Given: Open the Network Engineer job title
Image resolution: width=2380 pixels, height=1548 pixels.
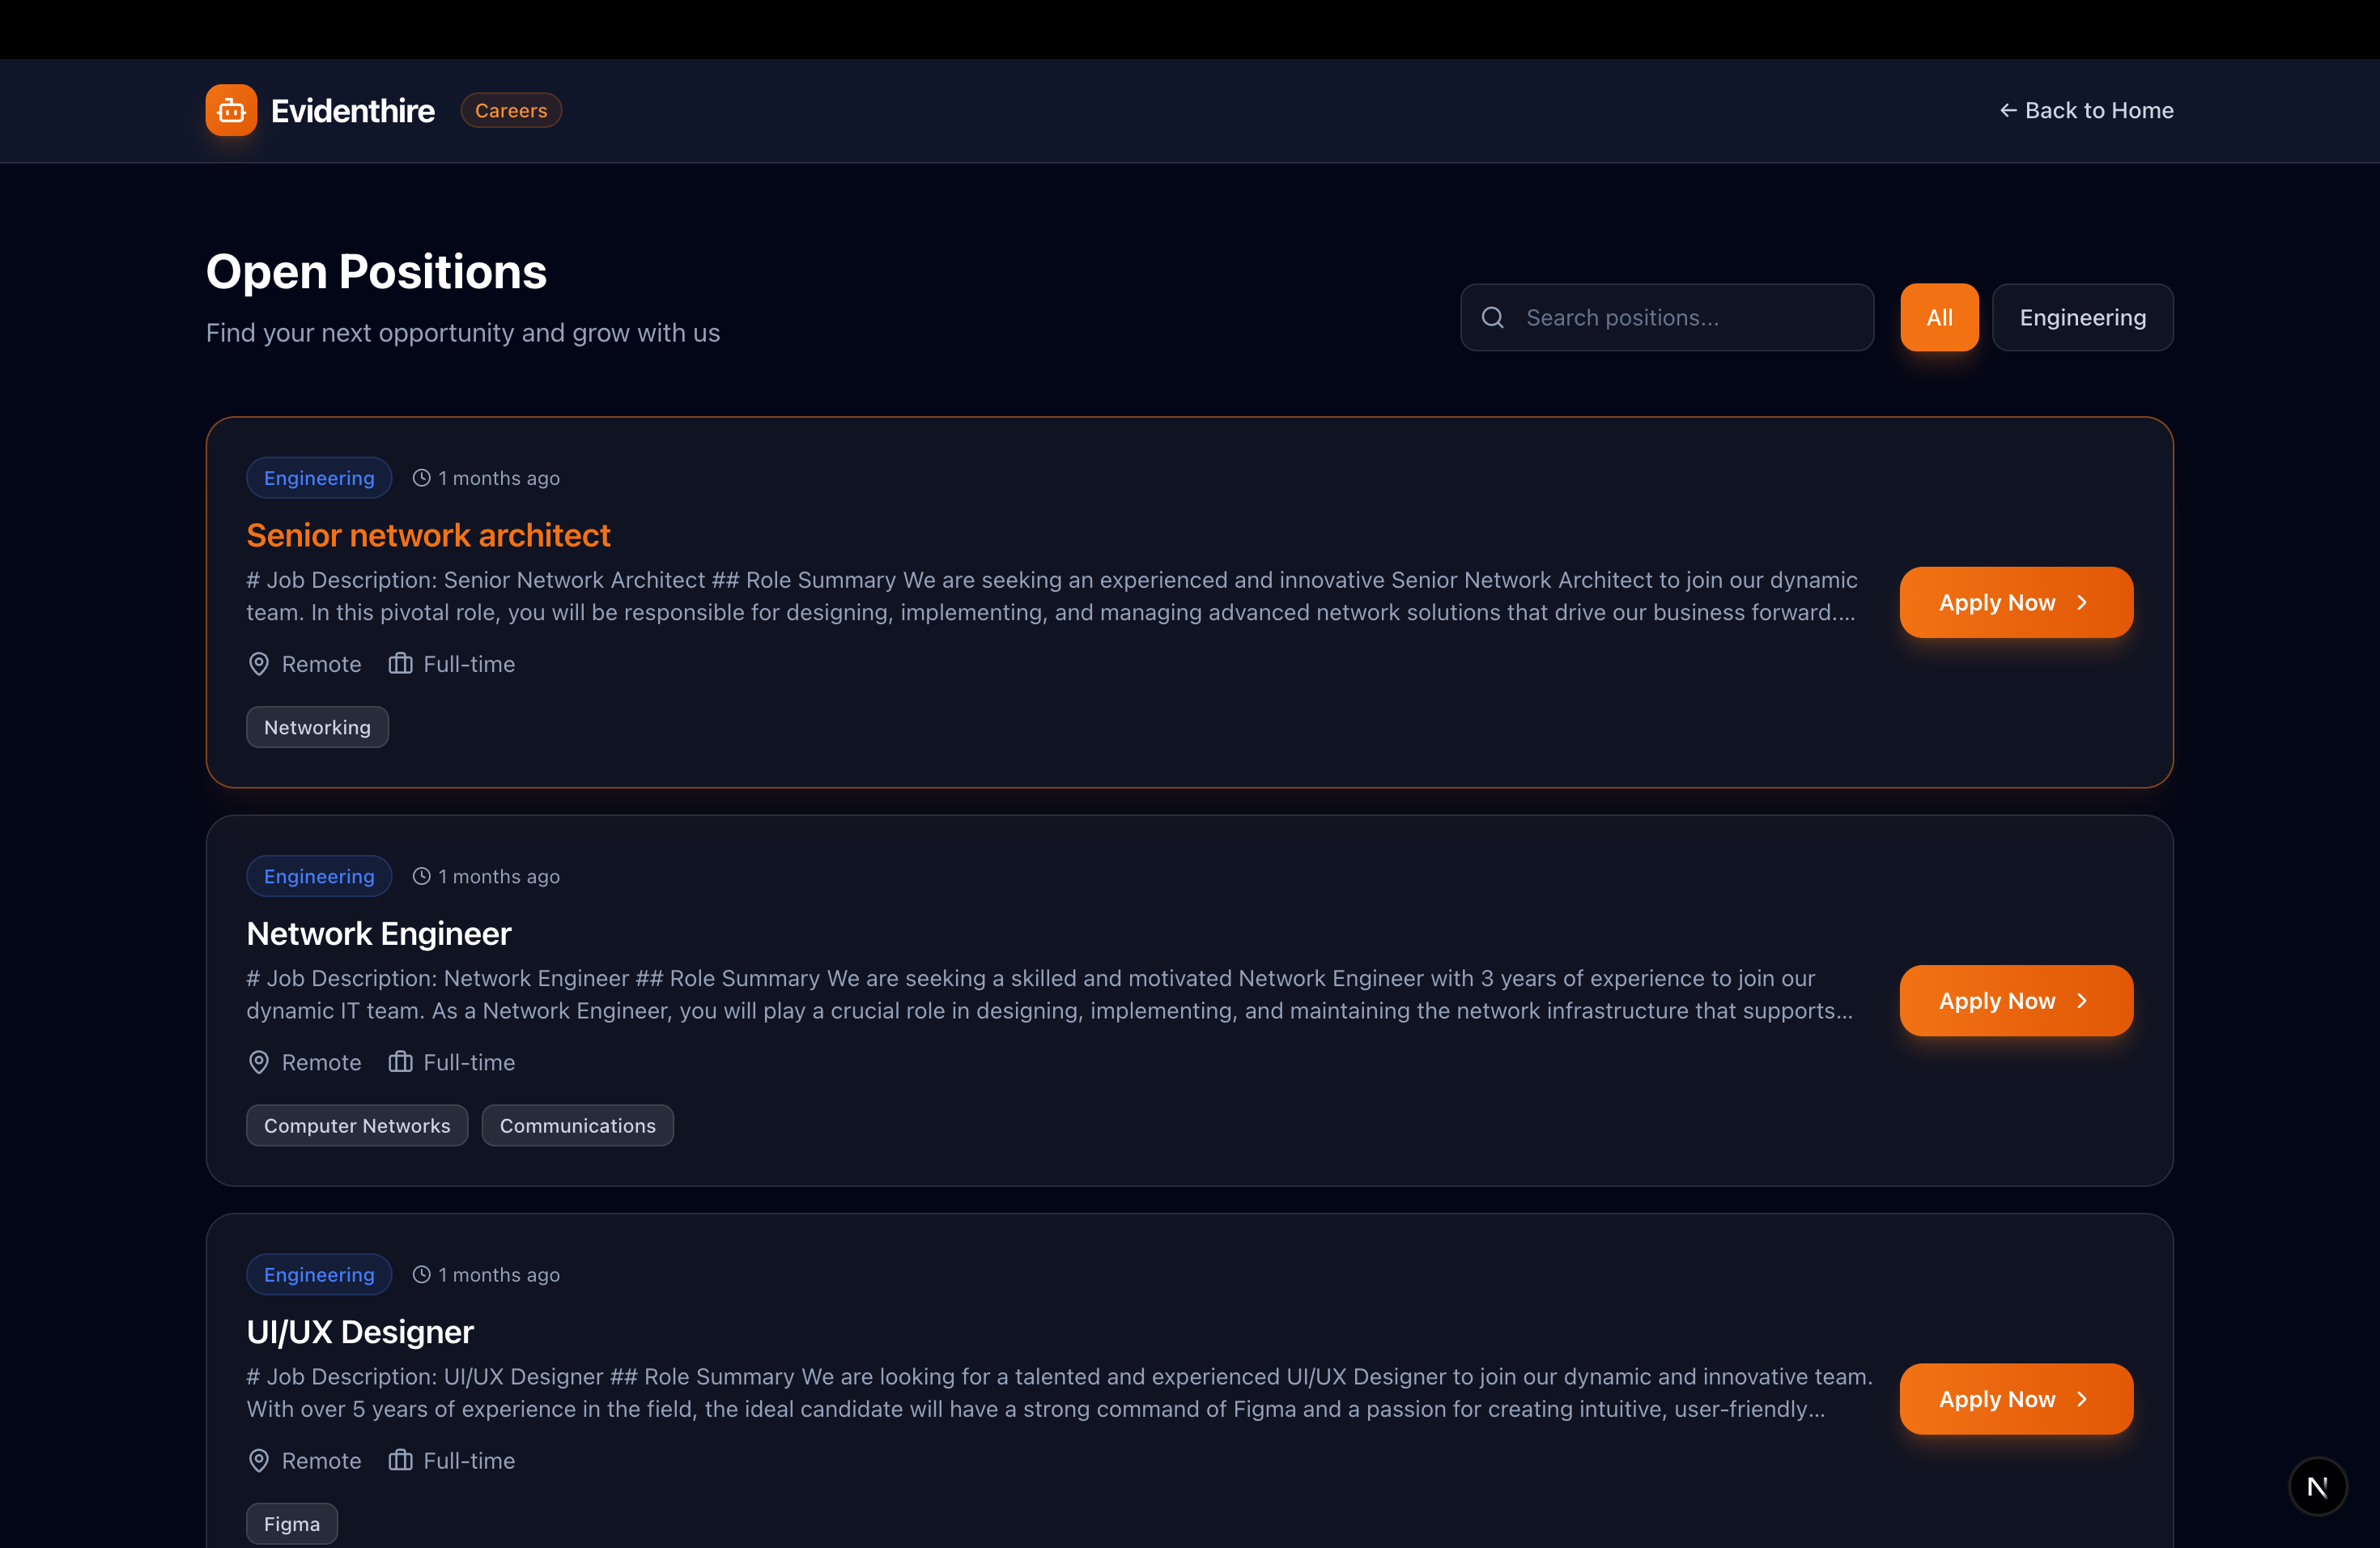Looking at the screenshot, I should coord(379,933).
